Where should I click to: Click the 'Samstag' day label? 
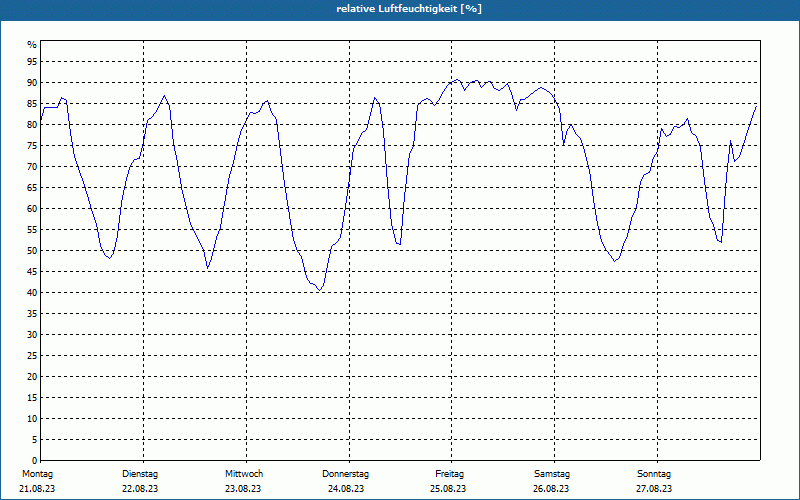click(552, 474)
